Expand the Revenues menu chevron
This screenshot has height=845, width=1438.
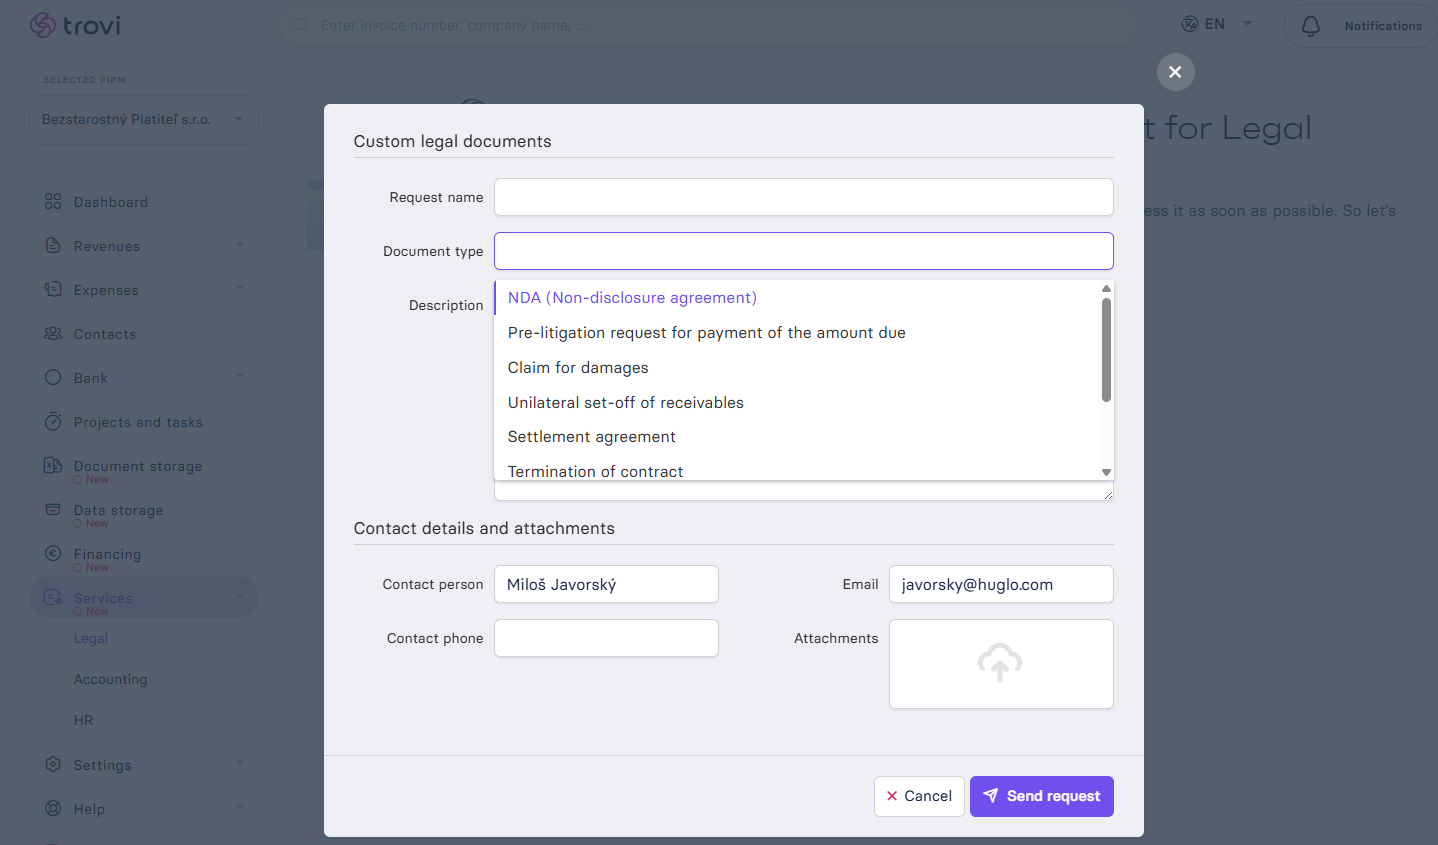coord(240,244)
